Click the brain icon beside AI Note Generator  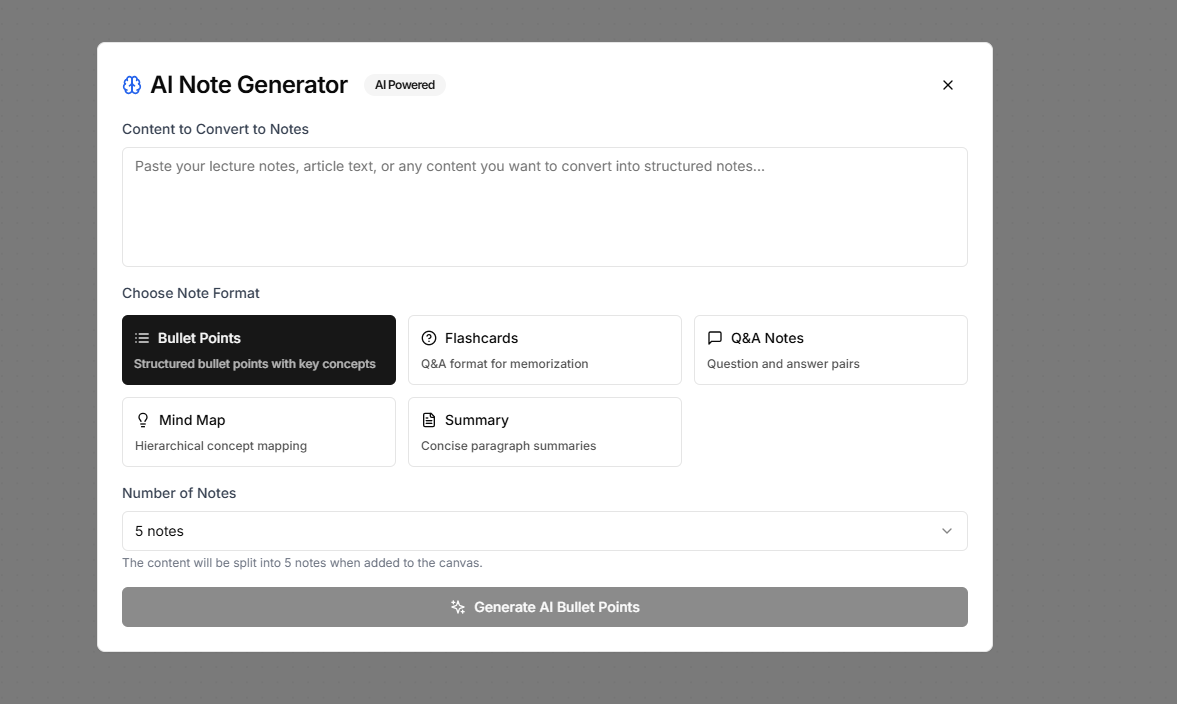point(132,85)
